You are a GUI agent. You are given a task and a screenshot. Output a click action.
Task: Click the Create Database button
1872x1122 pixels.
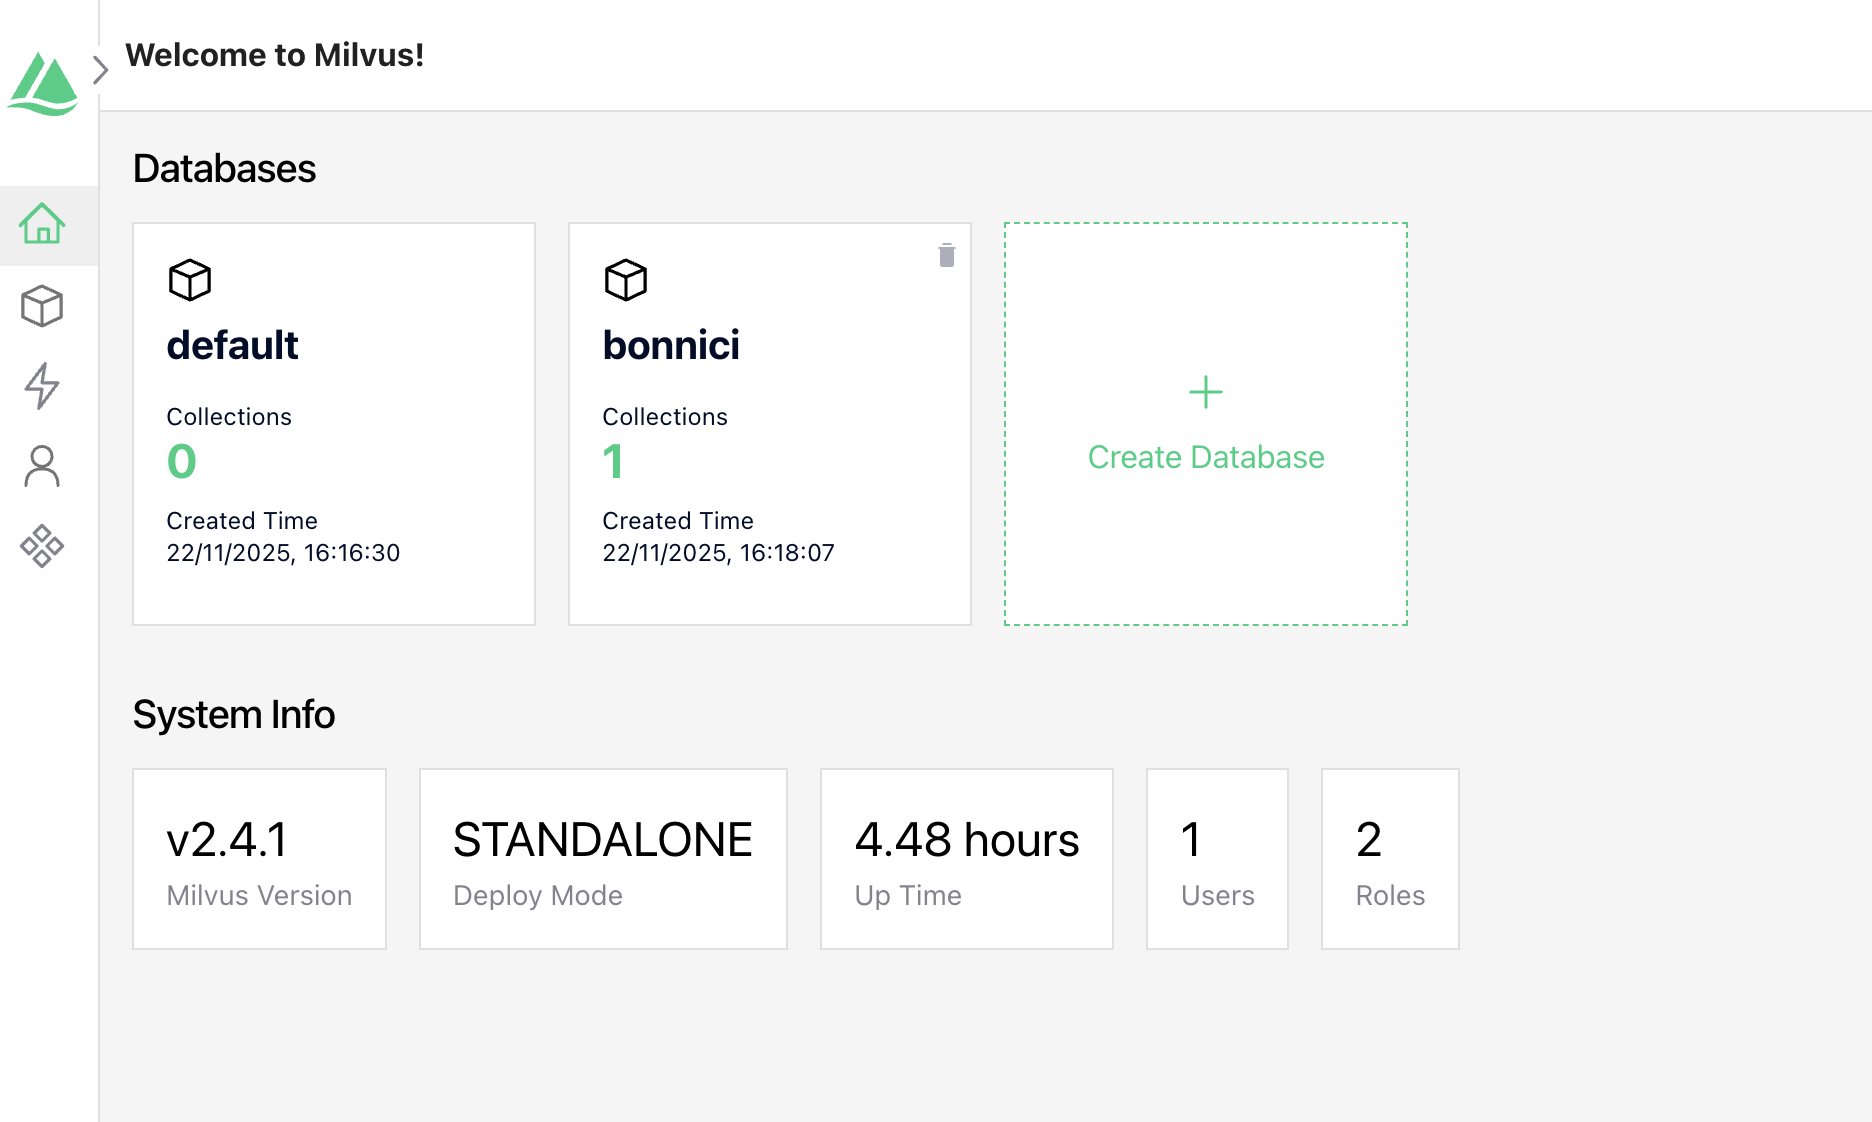click(1206, 457)
